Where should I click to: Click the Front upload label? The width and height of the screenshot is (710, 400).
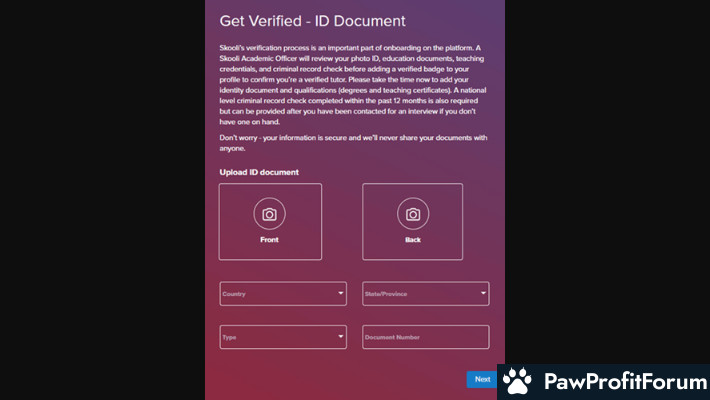[x=269, y=240]
